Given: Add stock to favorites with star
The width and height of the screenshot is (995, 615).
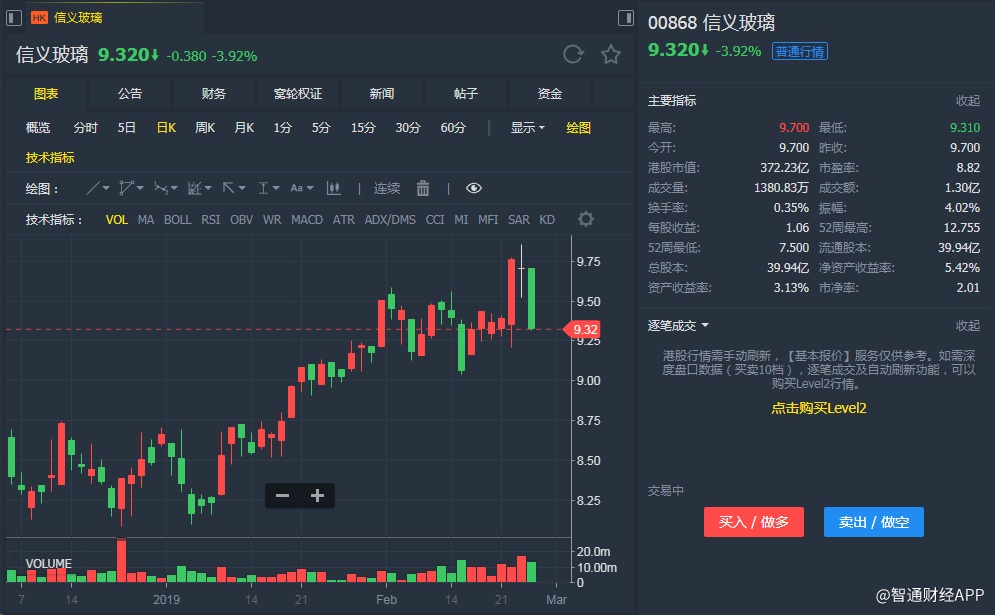Looking at the screenshot, I should [x=611, y=55].
